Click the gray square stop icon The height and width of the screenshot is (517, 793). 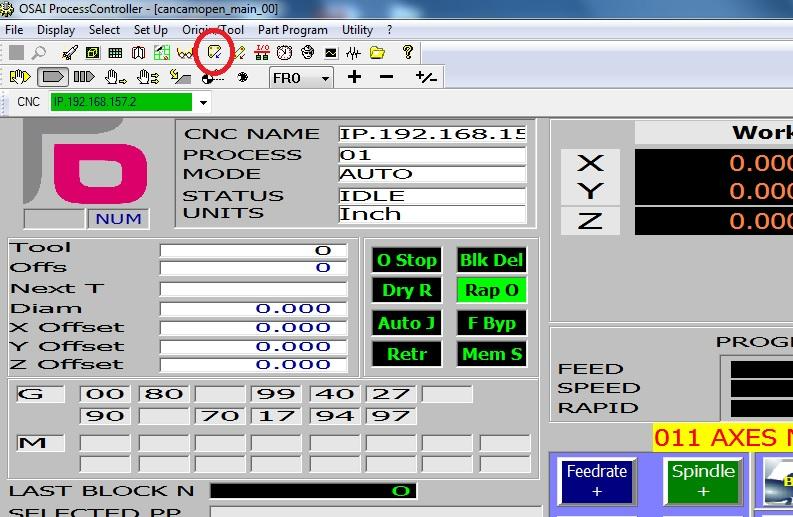(x=16, y=52)
